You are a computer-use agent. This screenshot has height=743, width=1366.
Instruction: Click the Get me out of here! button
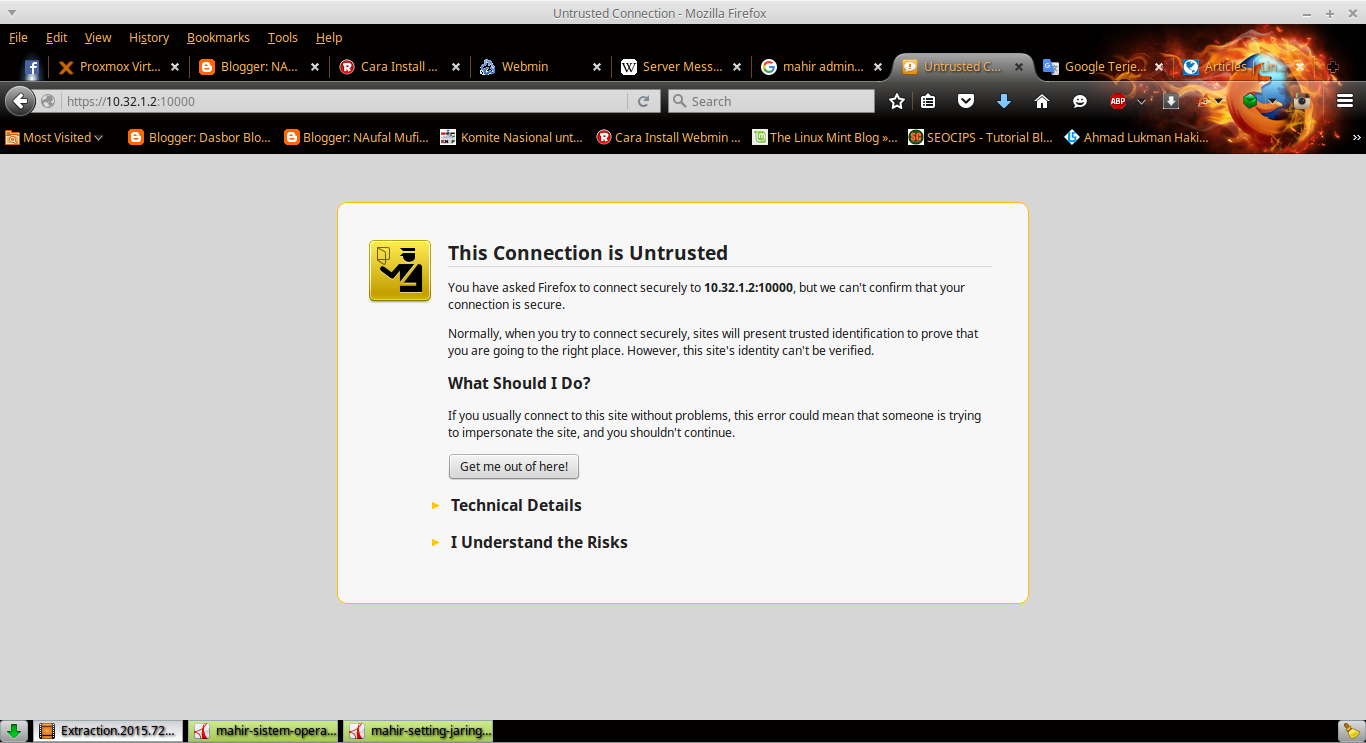[x=513, y=466]
